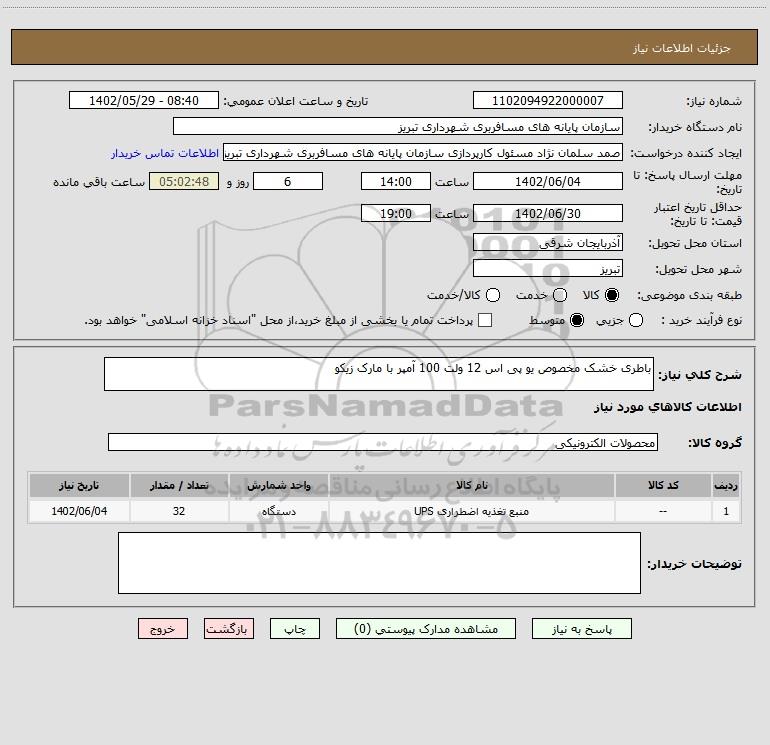Screen dimensions: 770x745
Task: Click the تاریخ نیاز column header
Action: click(x=79, y=485)
